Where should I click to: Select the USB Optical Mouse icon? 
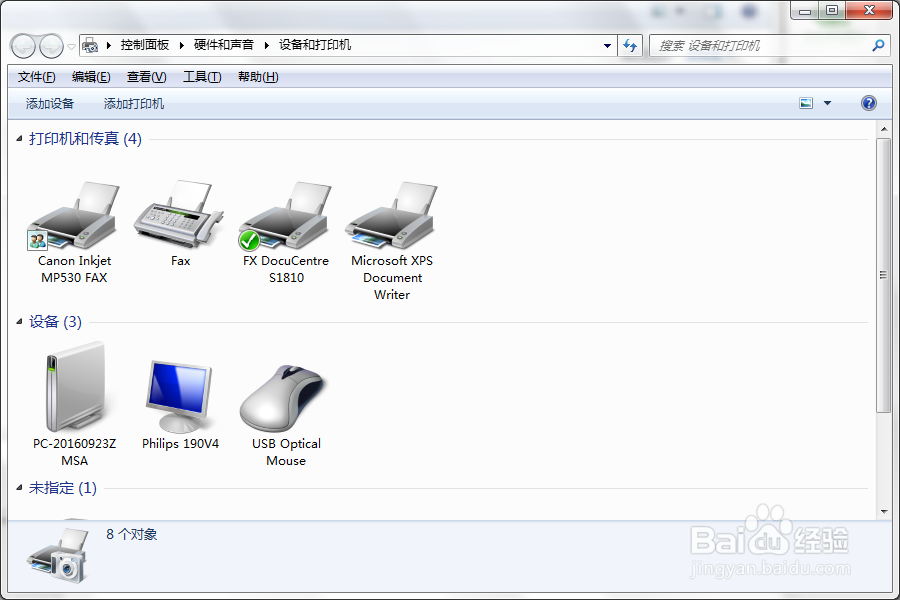point(284,398)
